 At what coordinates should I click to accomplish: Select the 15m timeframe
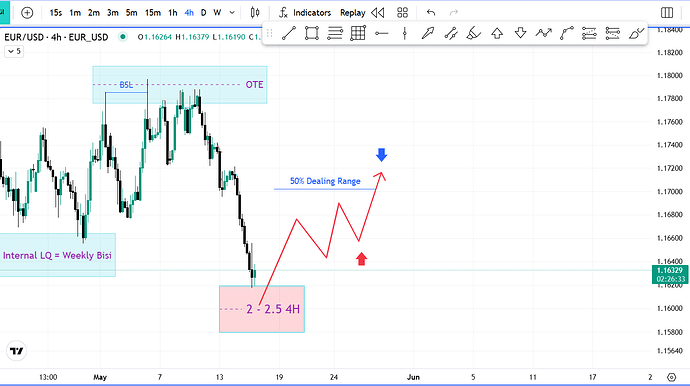tap(153, 13)
